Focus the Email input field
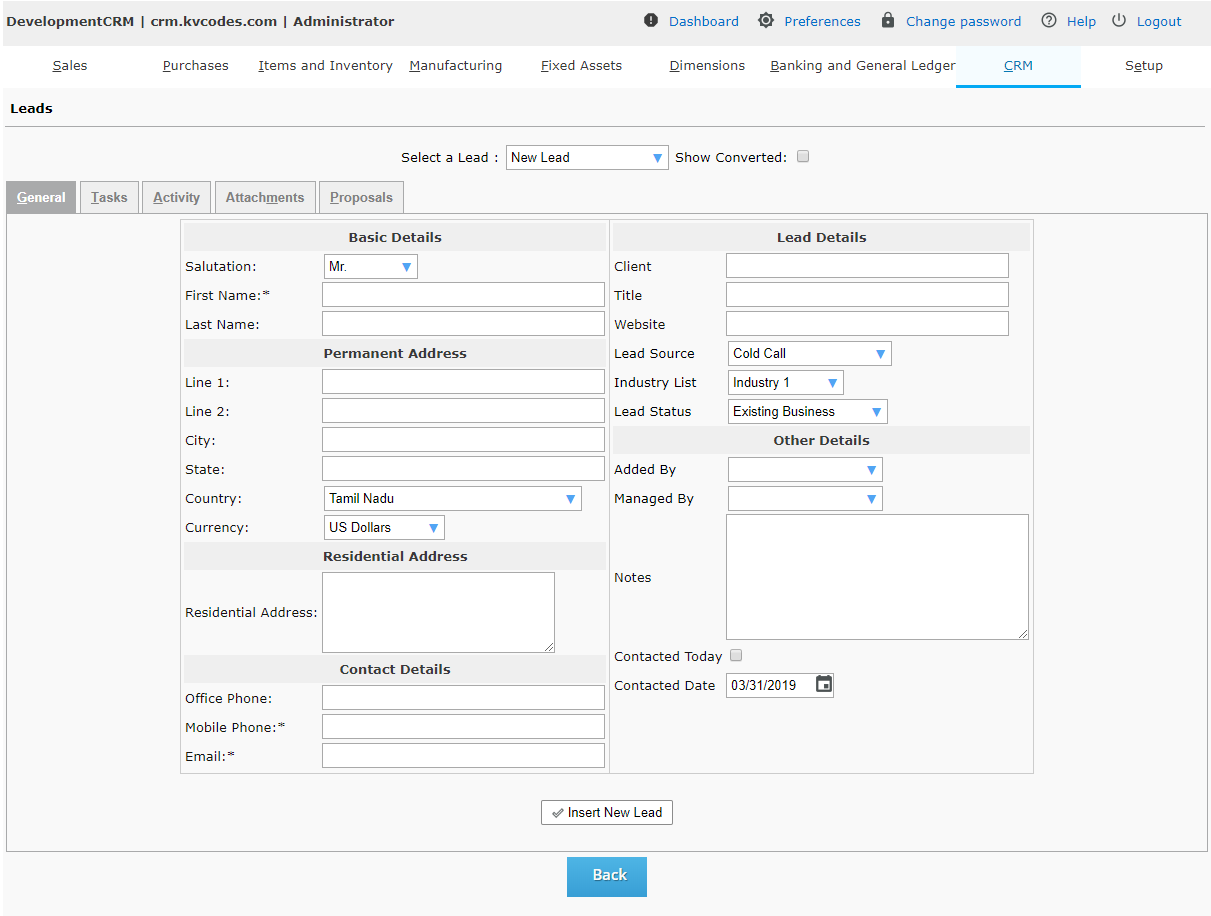Viewport: 1211px width, 916px height. (x=463, y=756)
